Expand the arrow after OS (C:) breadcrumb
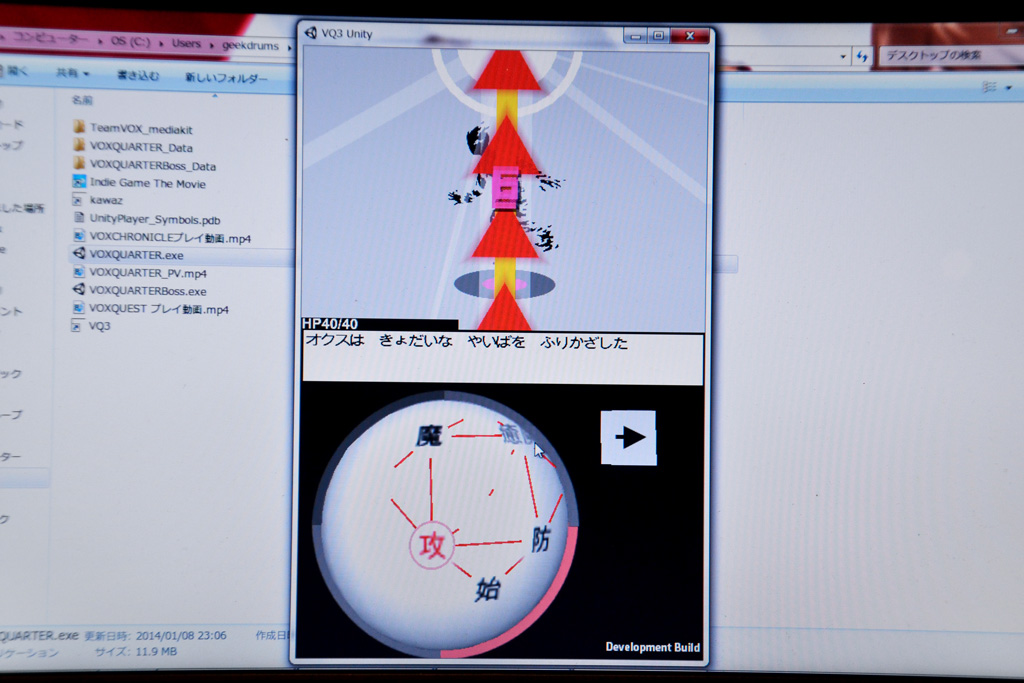The image size is (1024, 683). [161, 43]
